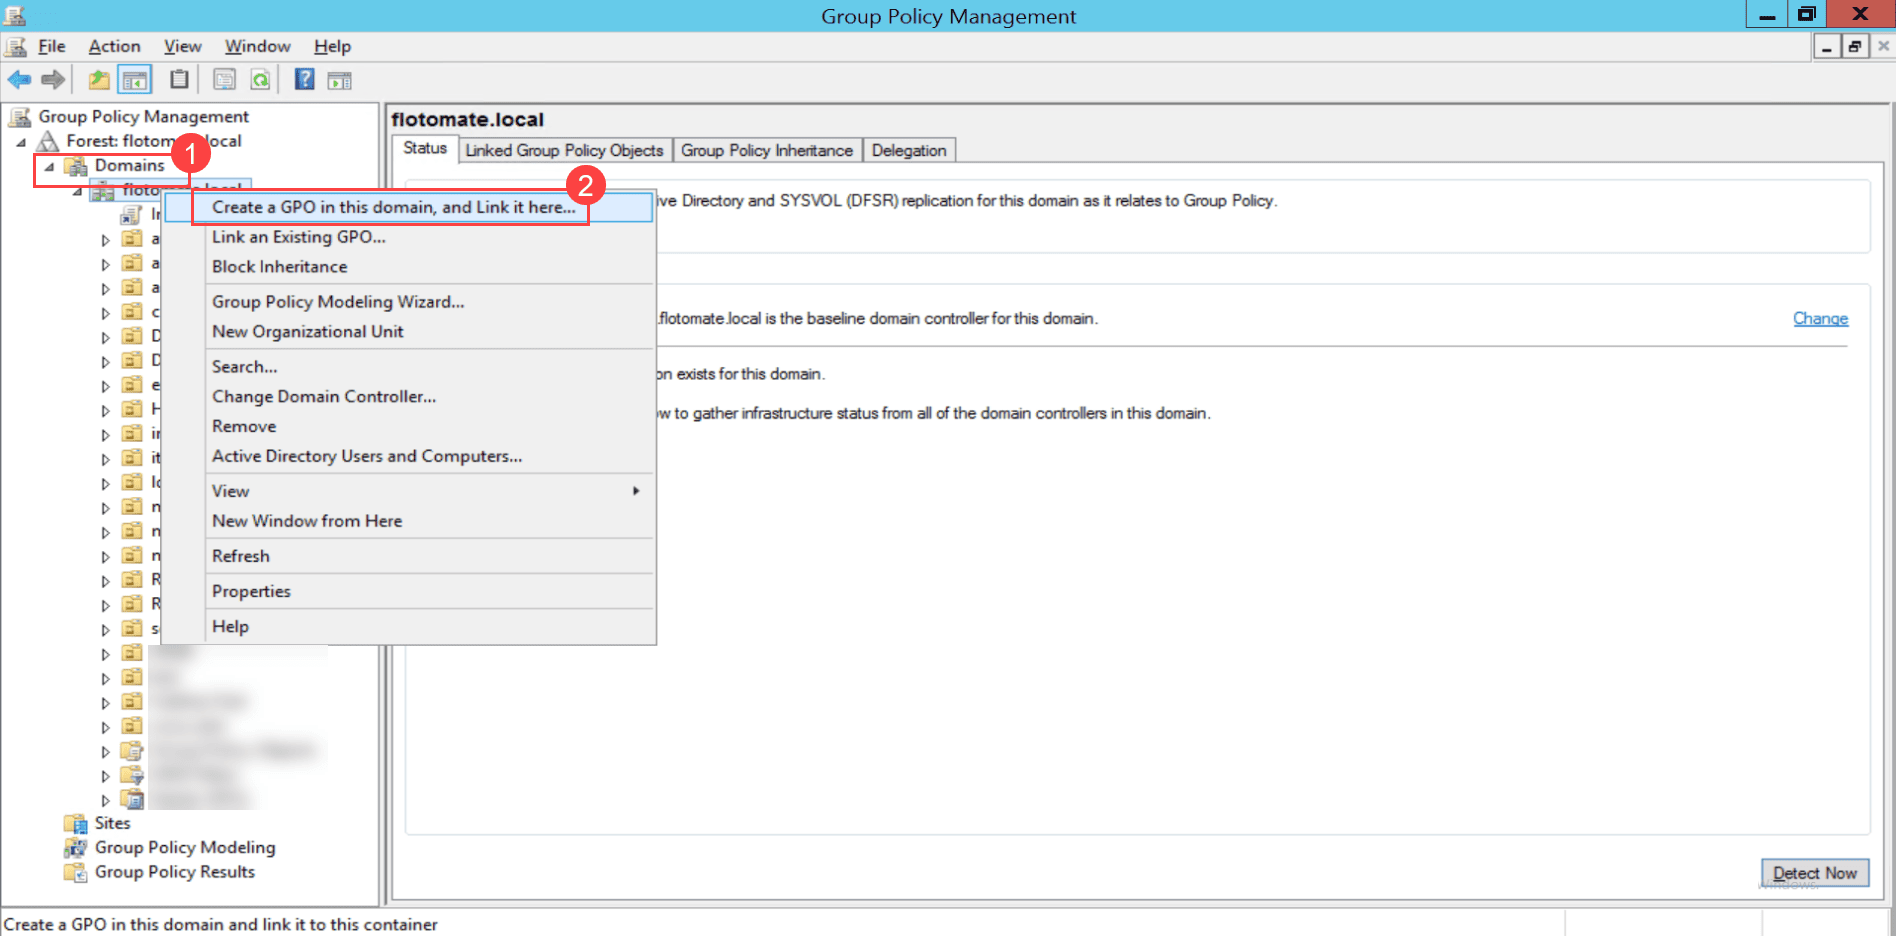Click the blue Back arrow in toolbar

19,80
